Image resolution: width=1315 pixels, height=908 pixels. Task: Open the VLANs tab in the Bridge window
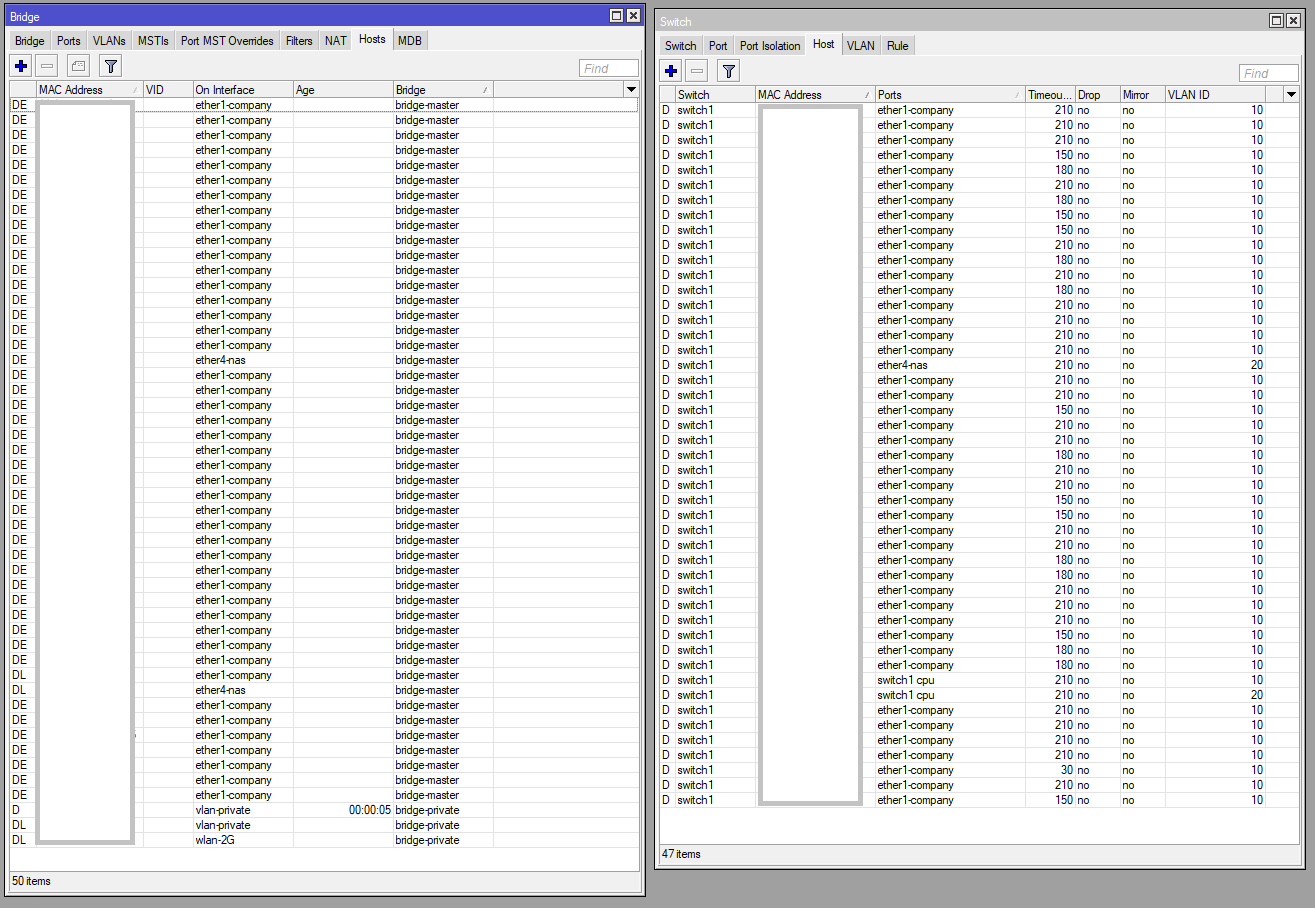coord(108,40)
